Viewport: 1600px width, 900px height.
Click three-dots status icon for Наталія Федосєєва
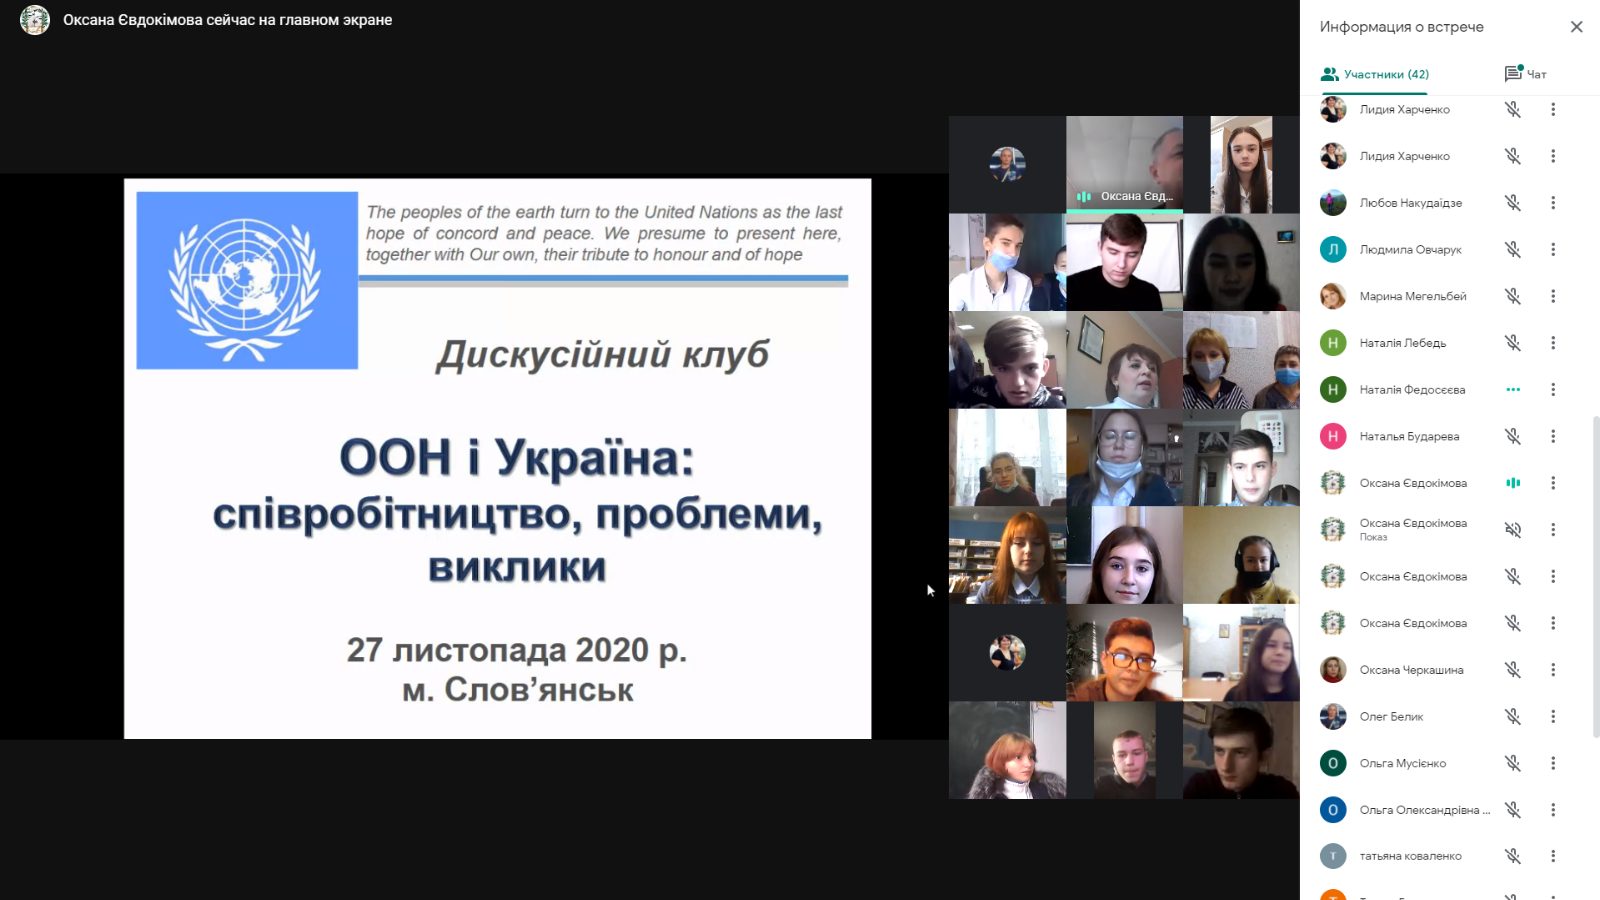click(1513, 390)
